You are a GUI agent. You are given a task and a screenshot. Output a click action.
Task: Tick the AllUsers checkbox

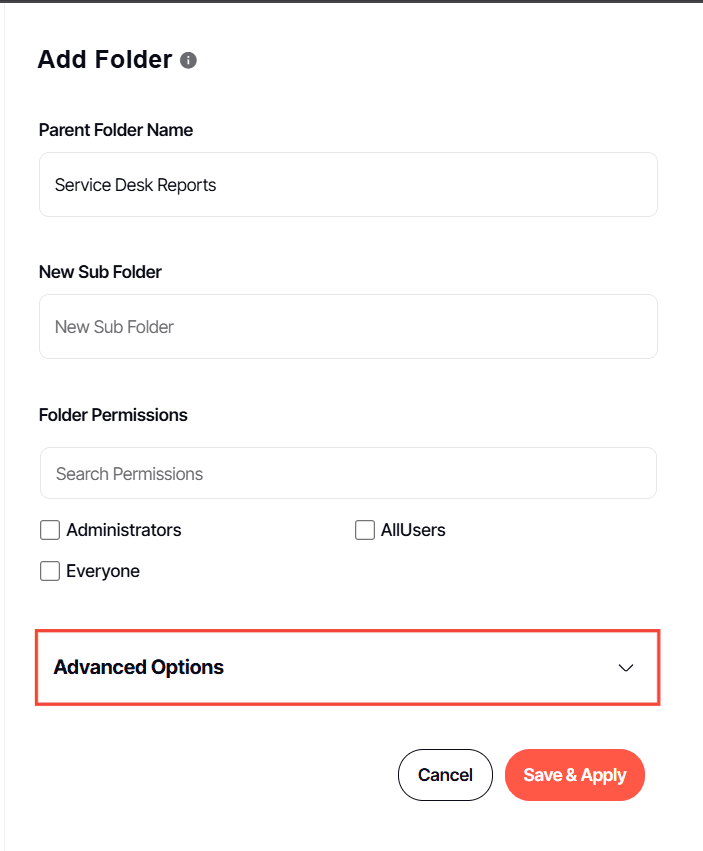click(x=365, y=530)
